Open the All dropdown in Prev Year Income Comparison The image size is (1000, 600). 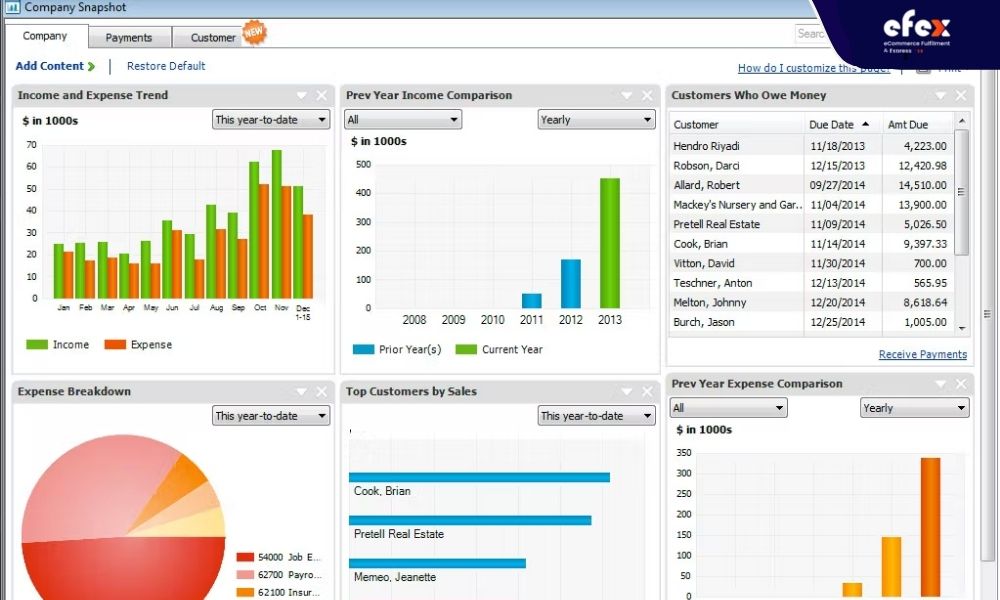(x=403, y=120)
